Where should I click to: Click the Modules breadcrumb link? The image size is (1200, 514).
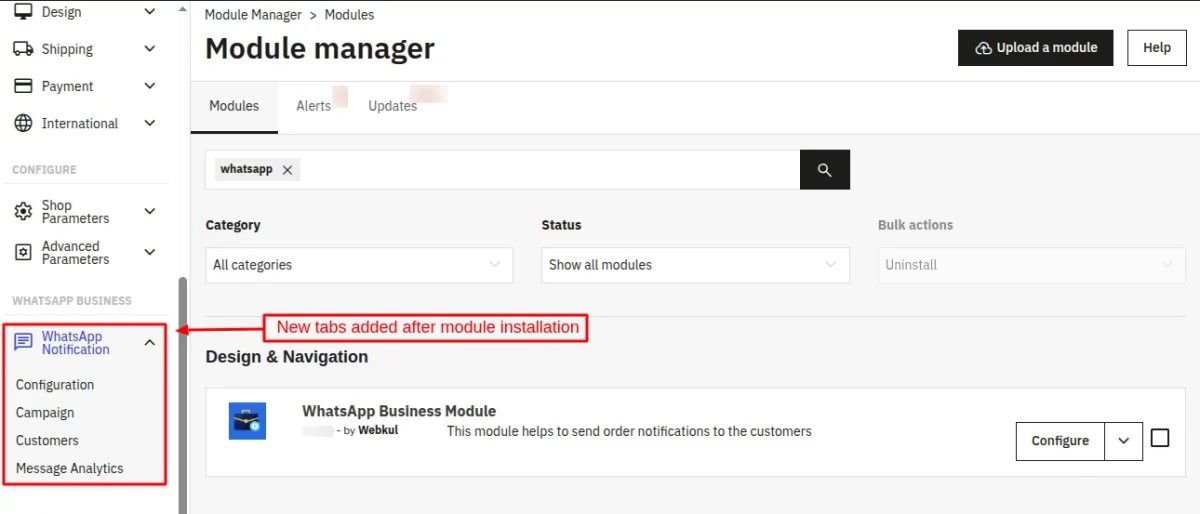350,15
